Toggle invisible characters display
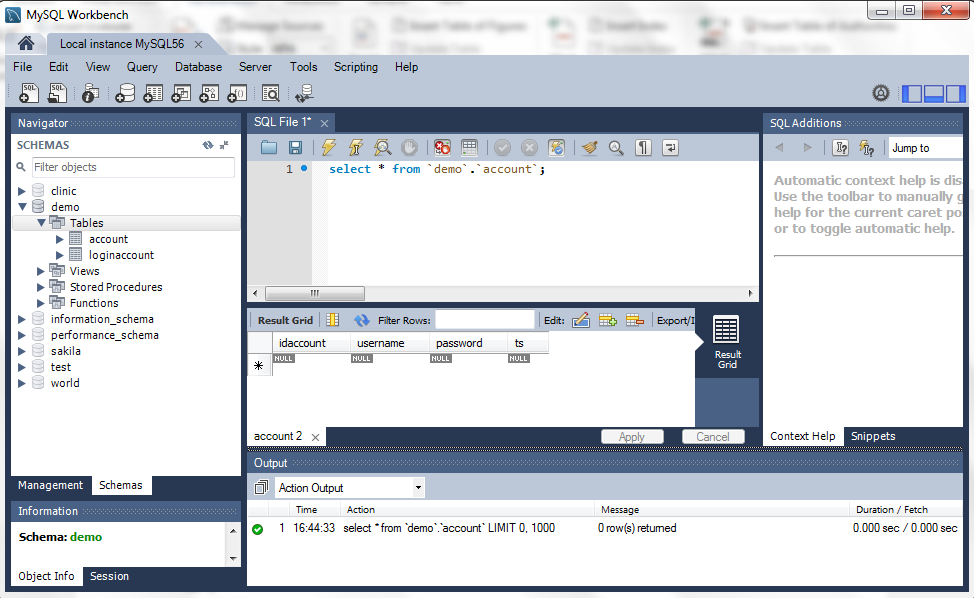 tap(644, 148)
